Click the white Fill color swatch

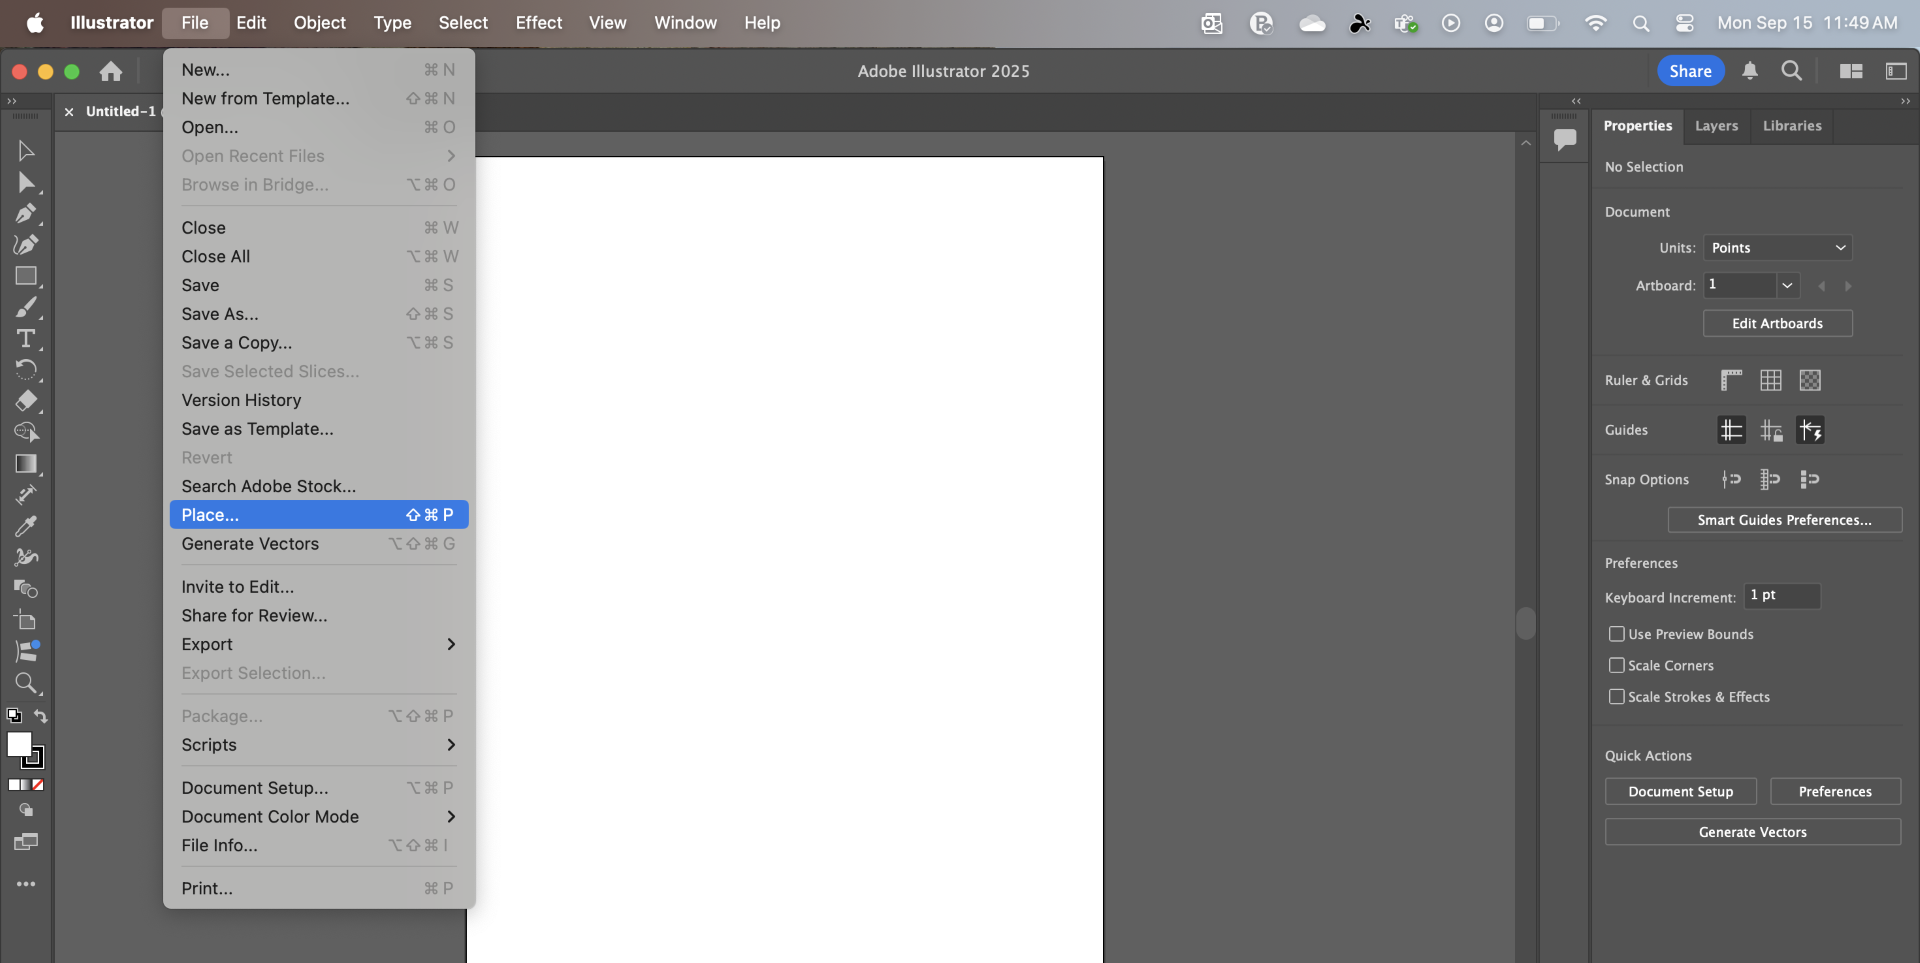click(19, 744)
